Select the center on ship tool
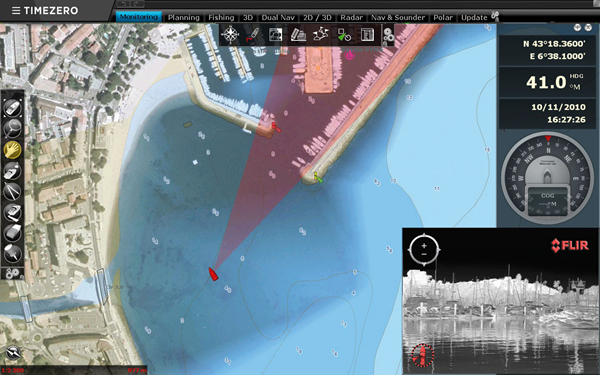600x375 pixels. (12, 108)
